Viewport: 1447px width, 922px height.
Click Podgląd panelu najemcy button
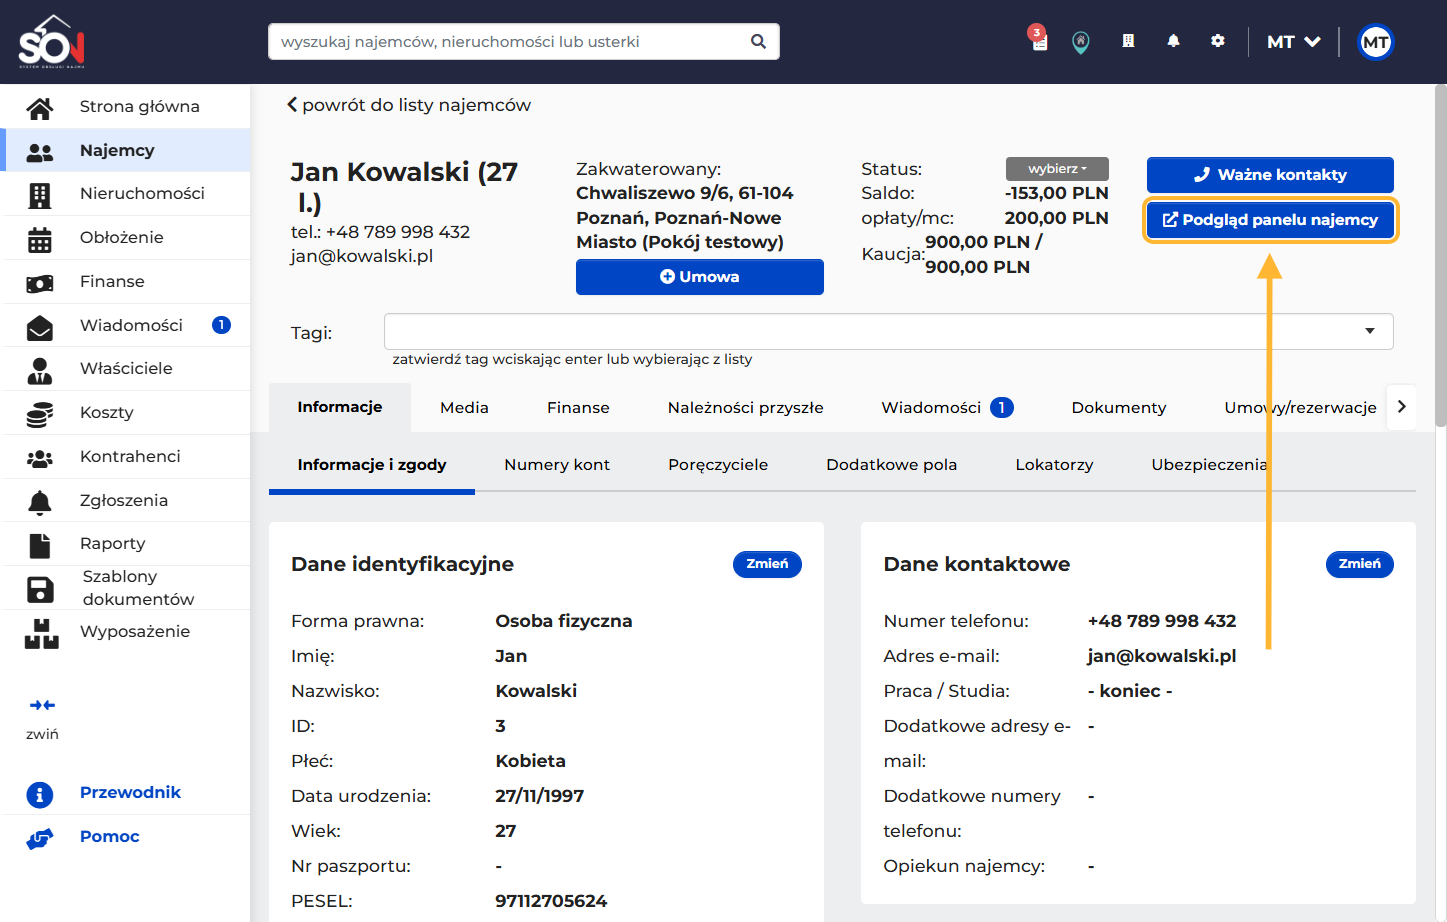click(1269, 220)
